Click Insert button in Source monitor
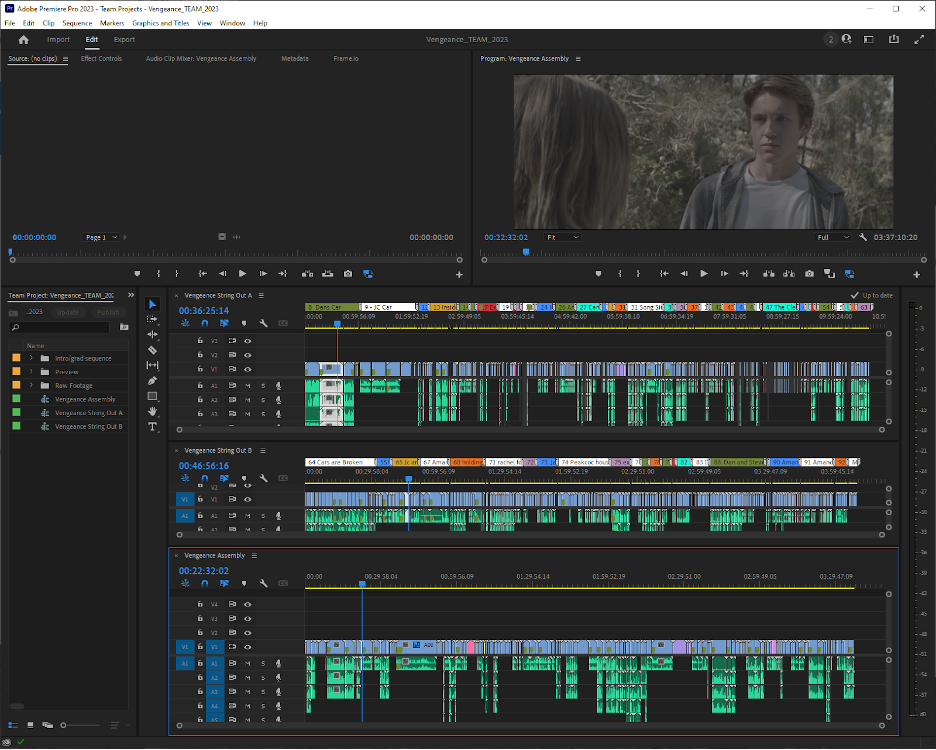 tap(307, 273)
